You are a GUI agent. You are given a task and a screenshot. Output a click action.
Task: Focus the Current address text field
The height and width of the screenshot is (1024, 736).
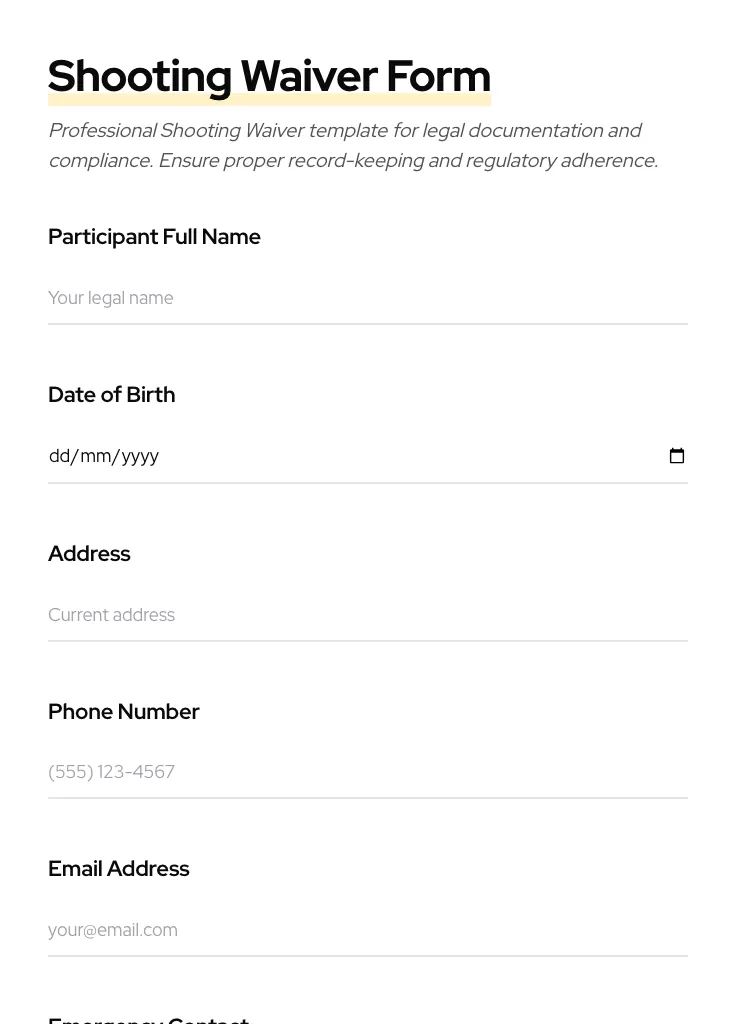tap(367, 615)
